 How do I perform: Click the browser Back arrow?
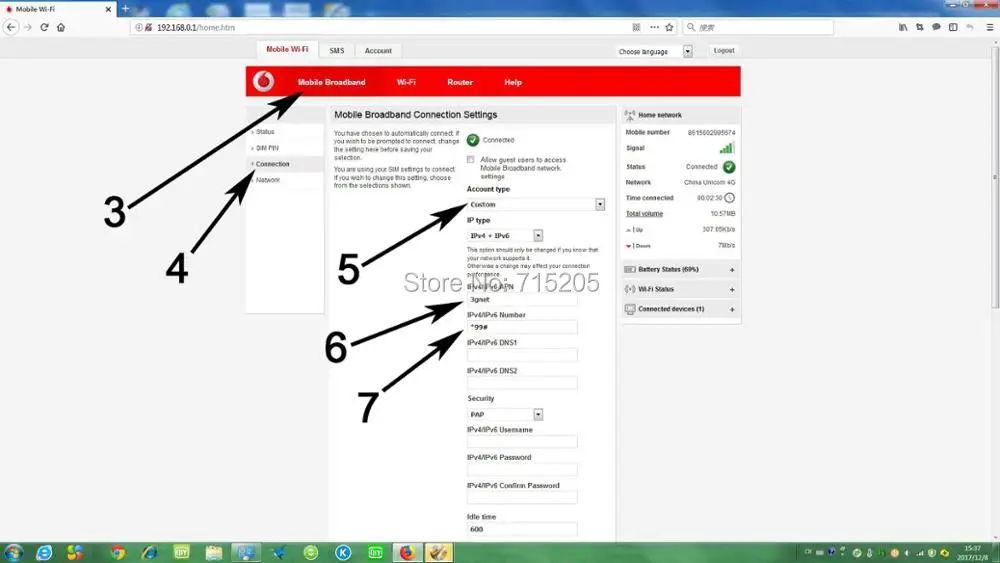point(11,27)
